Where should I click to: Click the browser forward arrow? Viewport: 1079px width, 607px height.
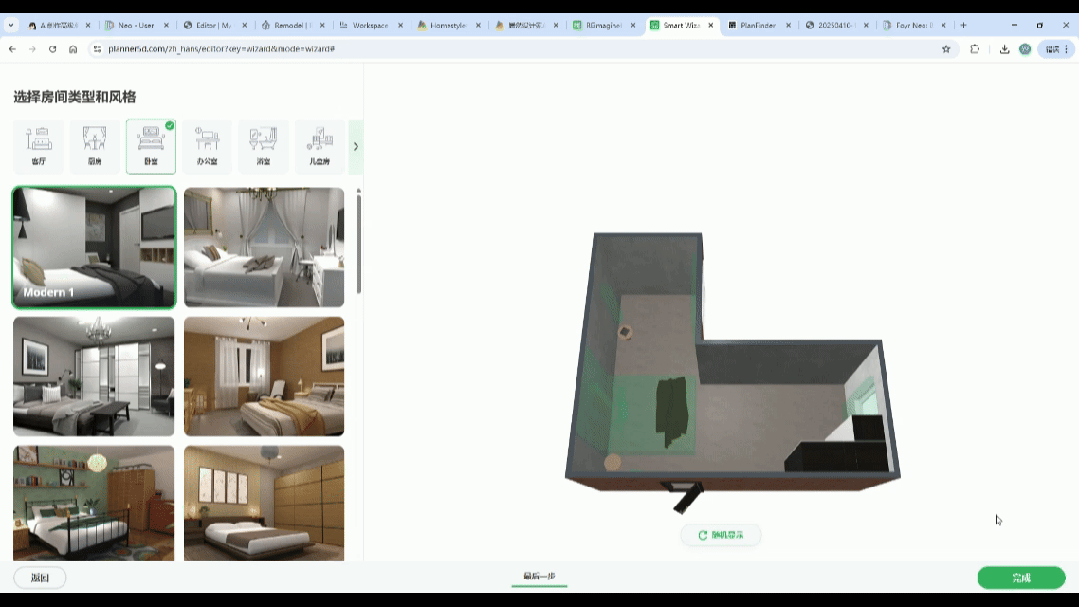click(x=32, y=49)
